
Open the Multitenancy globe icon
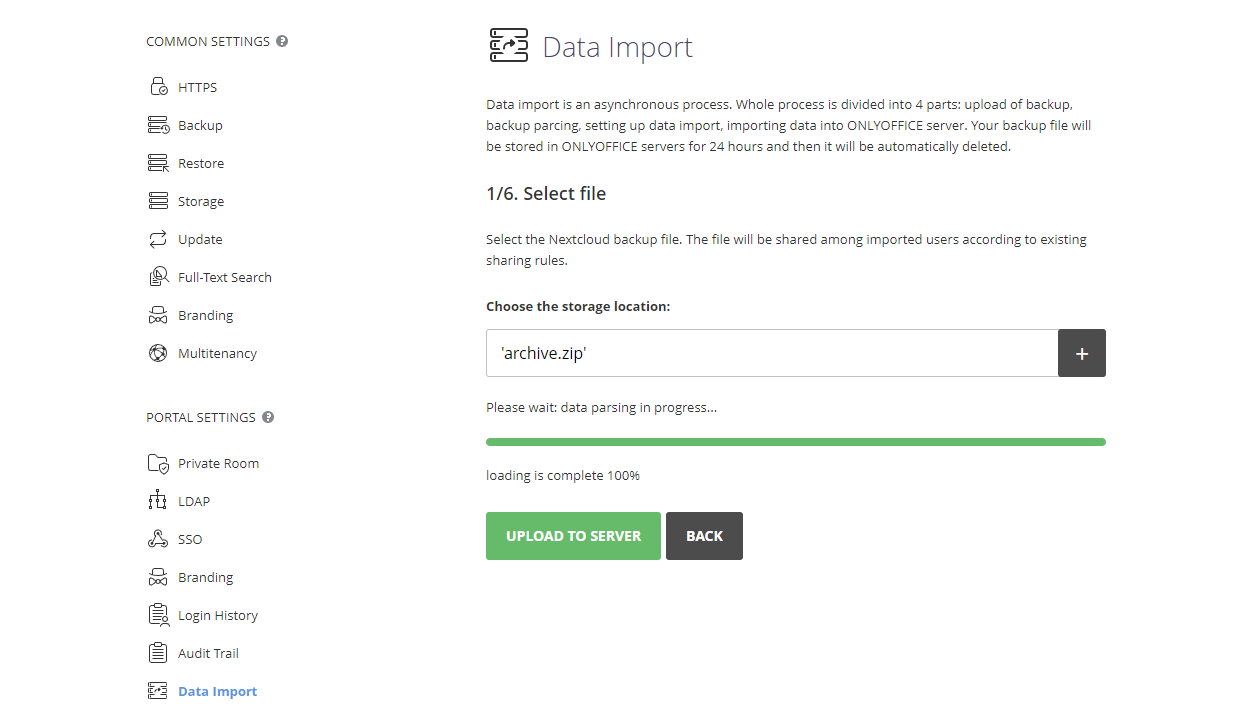158,352
